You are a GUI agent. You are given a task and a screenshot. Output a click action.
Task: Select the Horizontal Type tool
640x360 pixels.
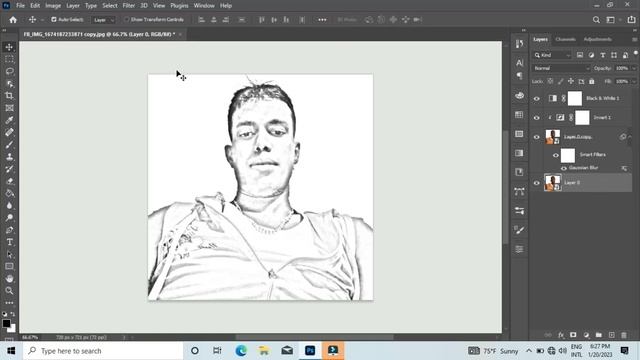(x=9, y=242)
